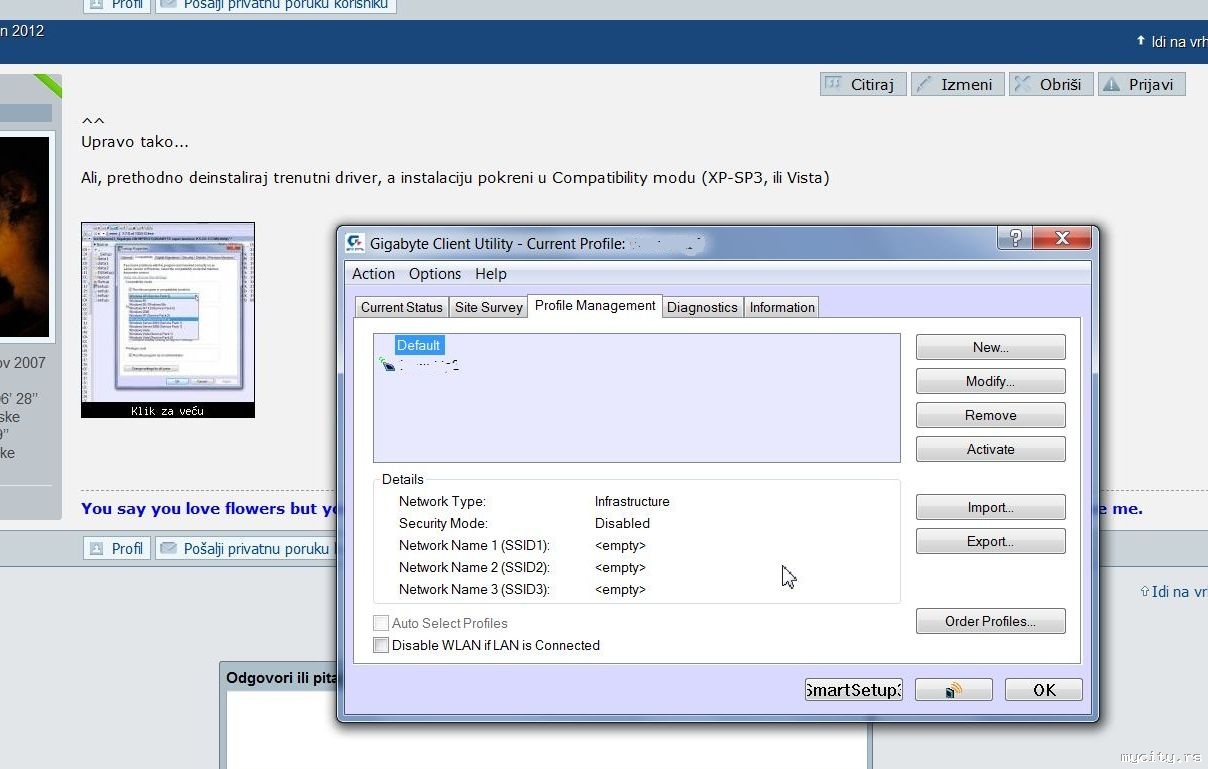Click in the reply text box
Viewport: 1208px width, 769px height.
280,730
